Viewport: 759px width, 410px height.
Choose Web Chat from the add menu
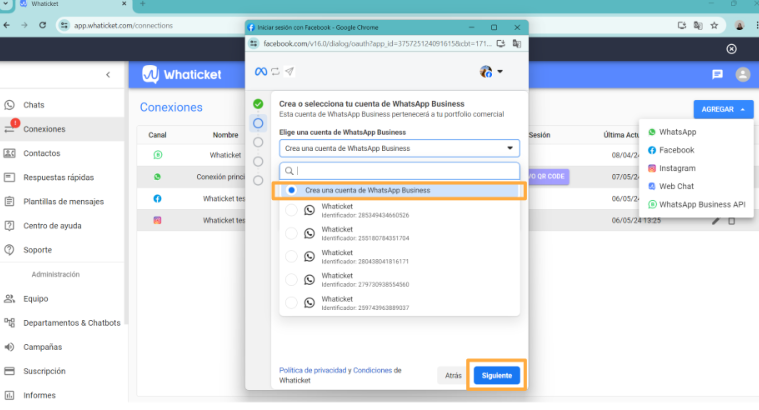(671, 186)
